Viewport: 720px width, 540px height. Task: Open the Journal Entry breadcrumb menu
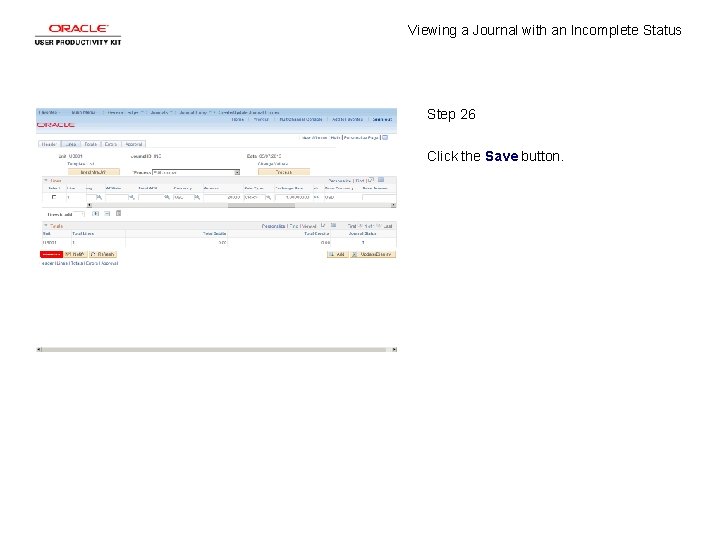[x=195, y=112]
